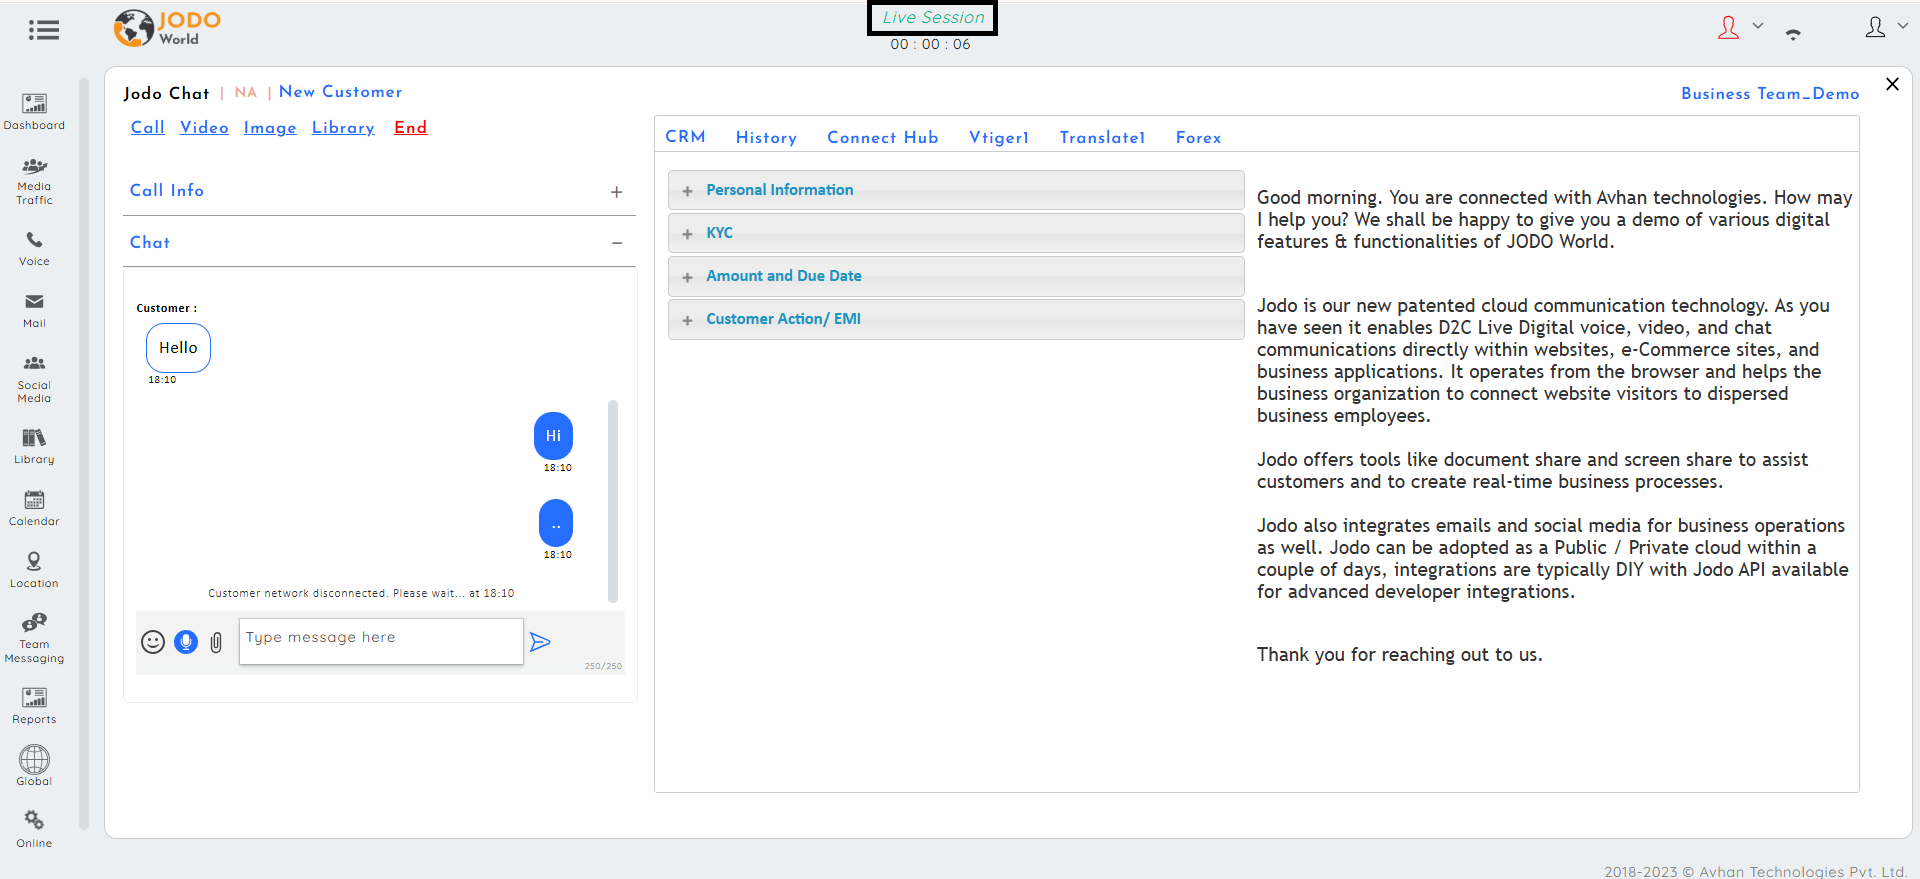The height and width of the screenshot is (879, 1920).
Task: Expand Customer Action/ EMI accordion
Action: coord(956,319)
